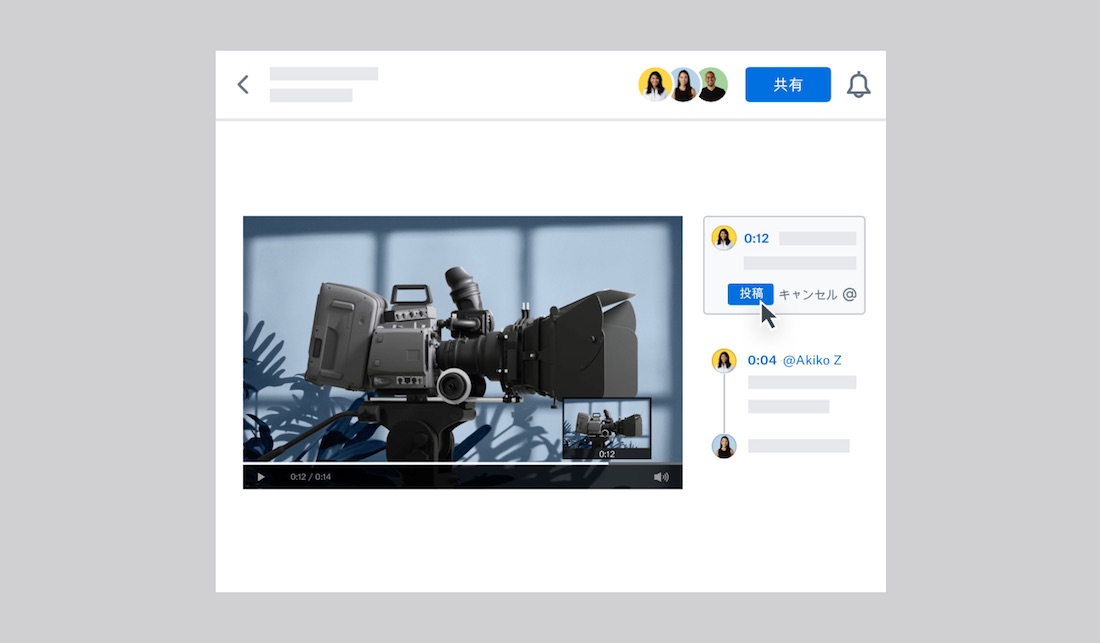Insert a mention using the @ icon
Viewport: 1100px width, 643px height.
point(850,295)
